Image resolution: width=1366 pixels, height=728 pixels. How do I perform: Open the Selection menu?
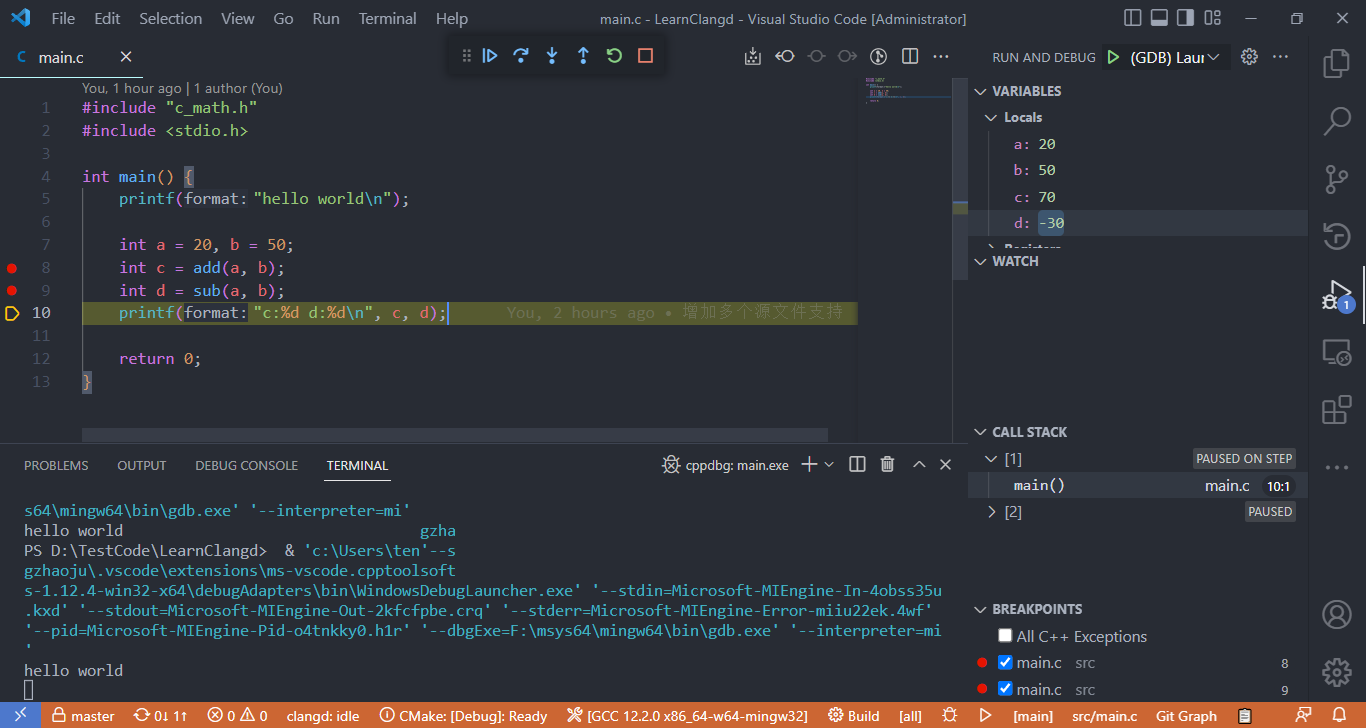(x=170, y=18)
